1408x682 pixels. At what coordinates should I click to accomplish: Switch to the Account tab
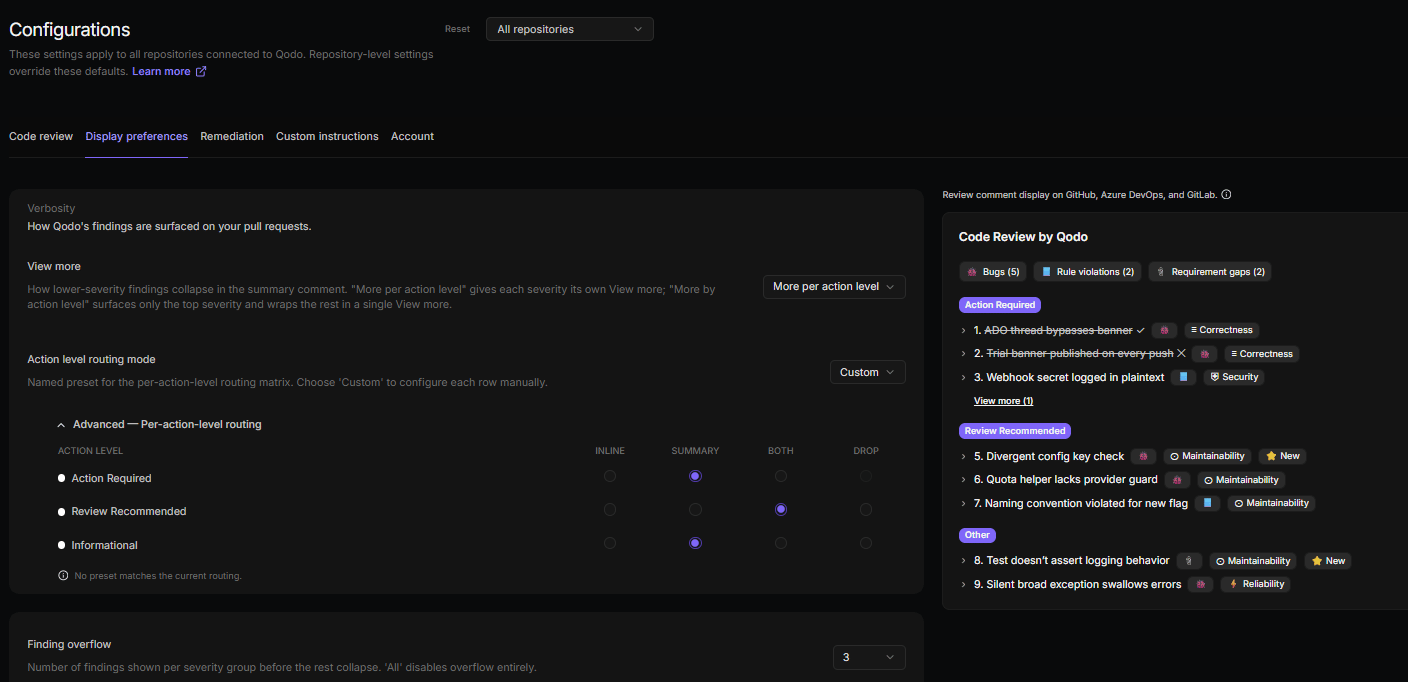(x=412, y=136)
